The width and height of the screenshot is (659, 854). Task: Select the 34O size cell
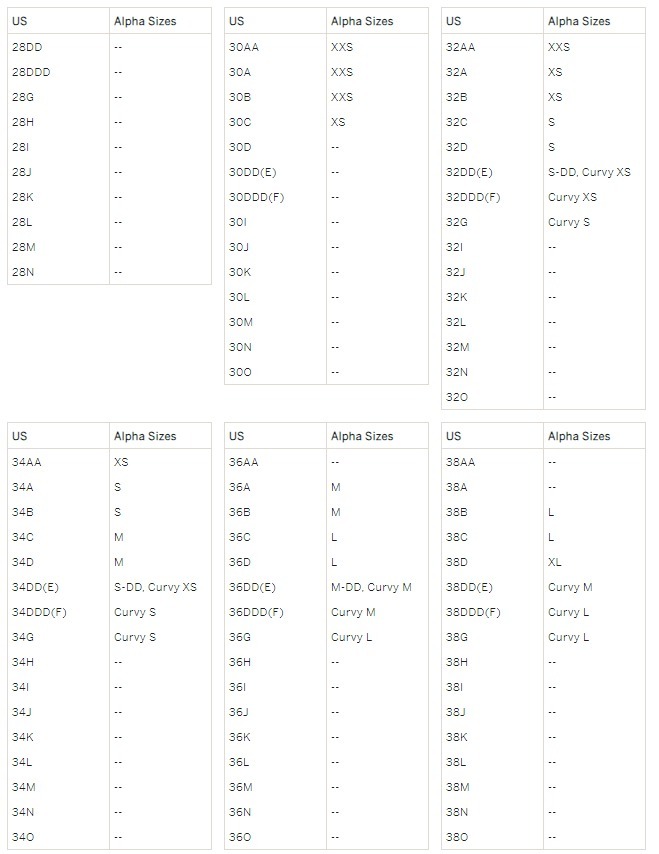(x=24, y=837)
